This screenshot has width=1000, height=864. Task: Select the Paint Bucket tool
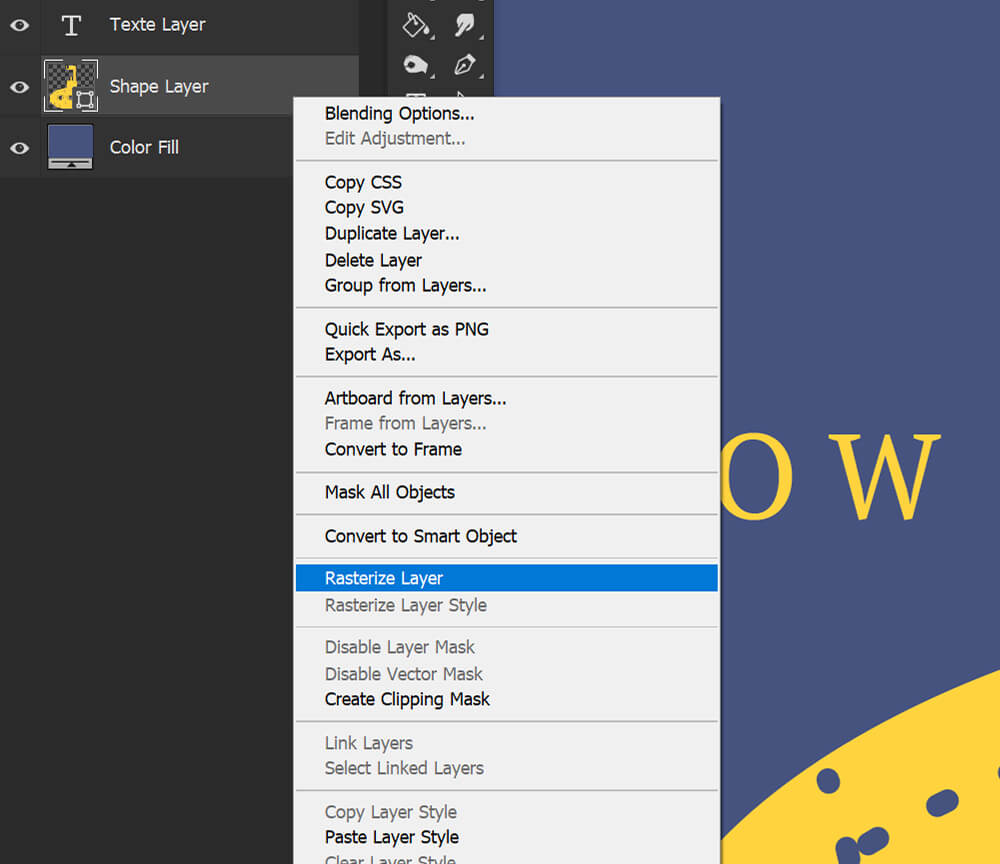coord(415,24)
